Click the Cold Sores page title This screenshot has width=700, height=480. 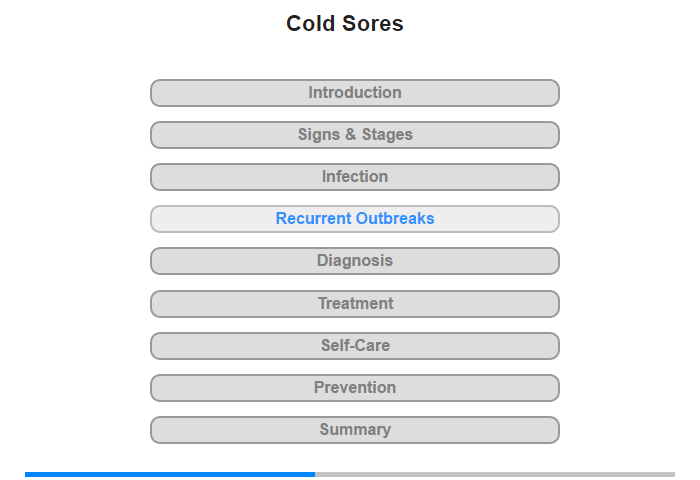pos(345,23)
